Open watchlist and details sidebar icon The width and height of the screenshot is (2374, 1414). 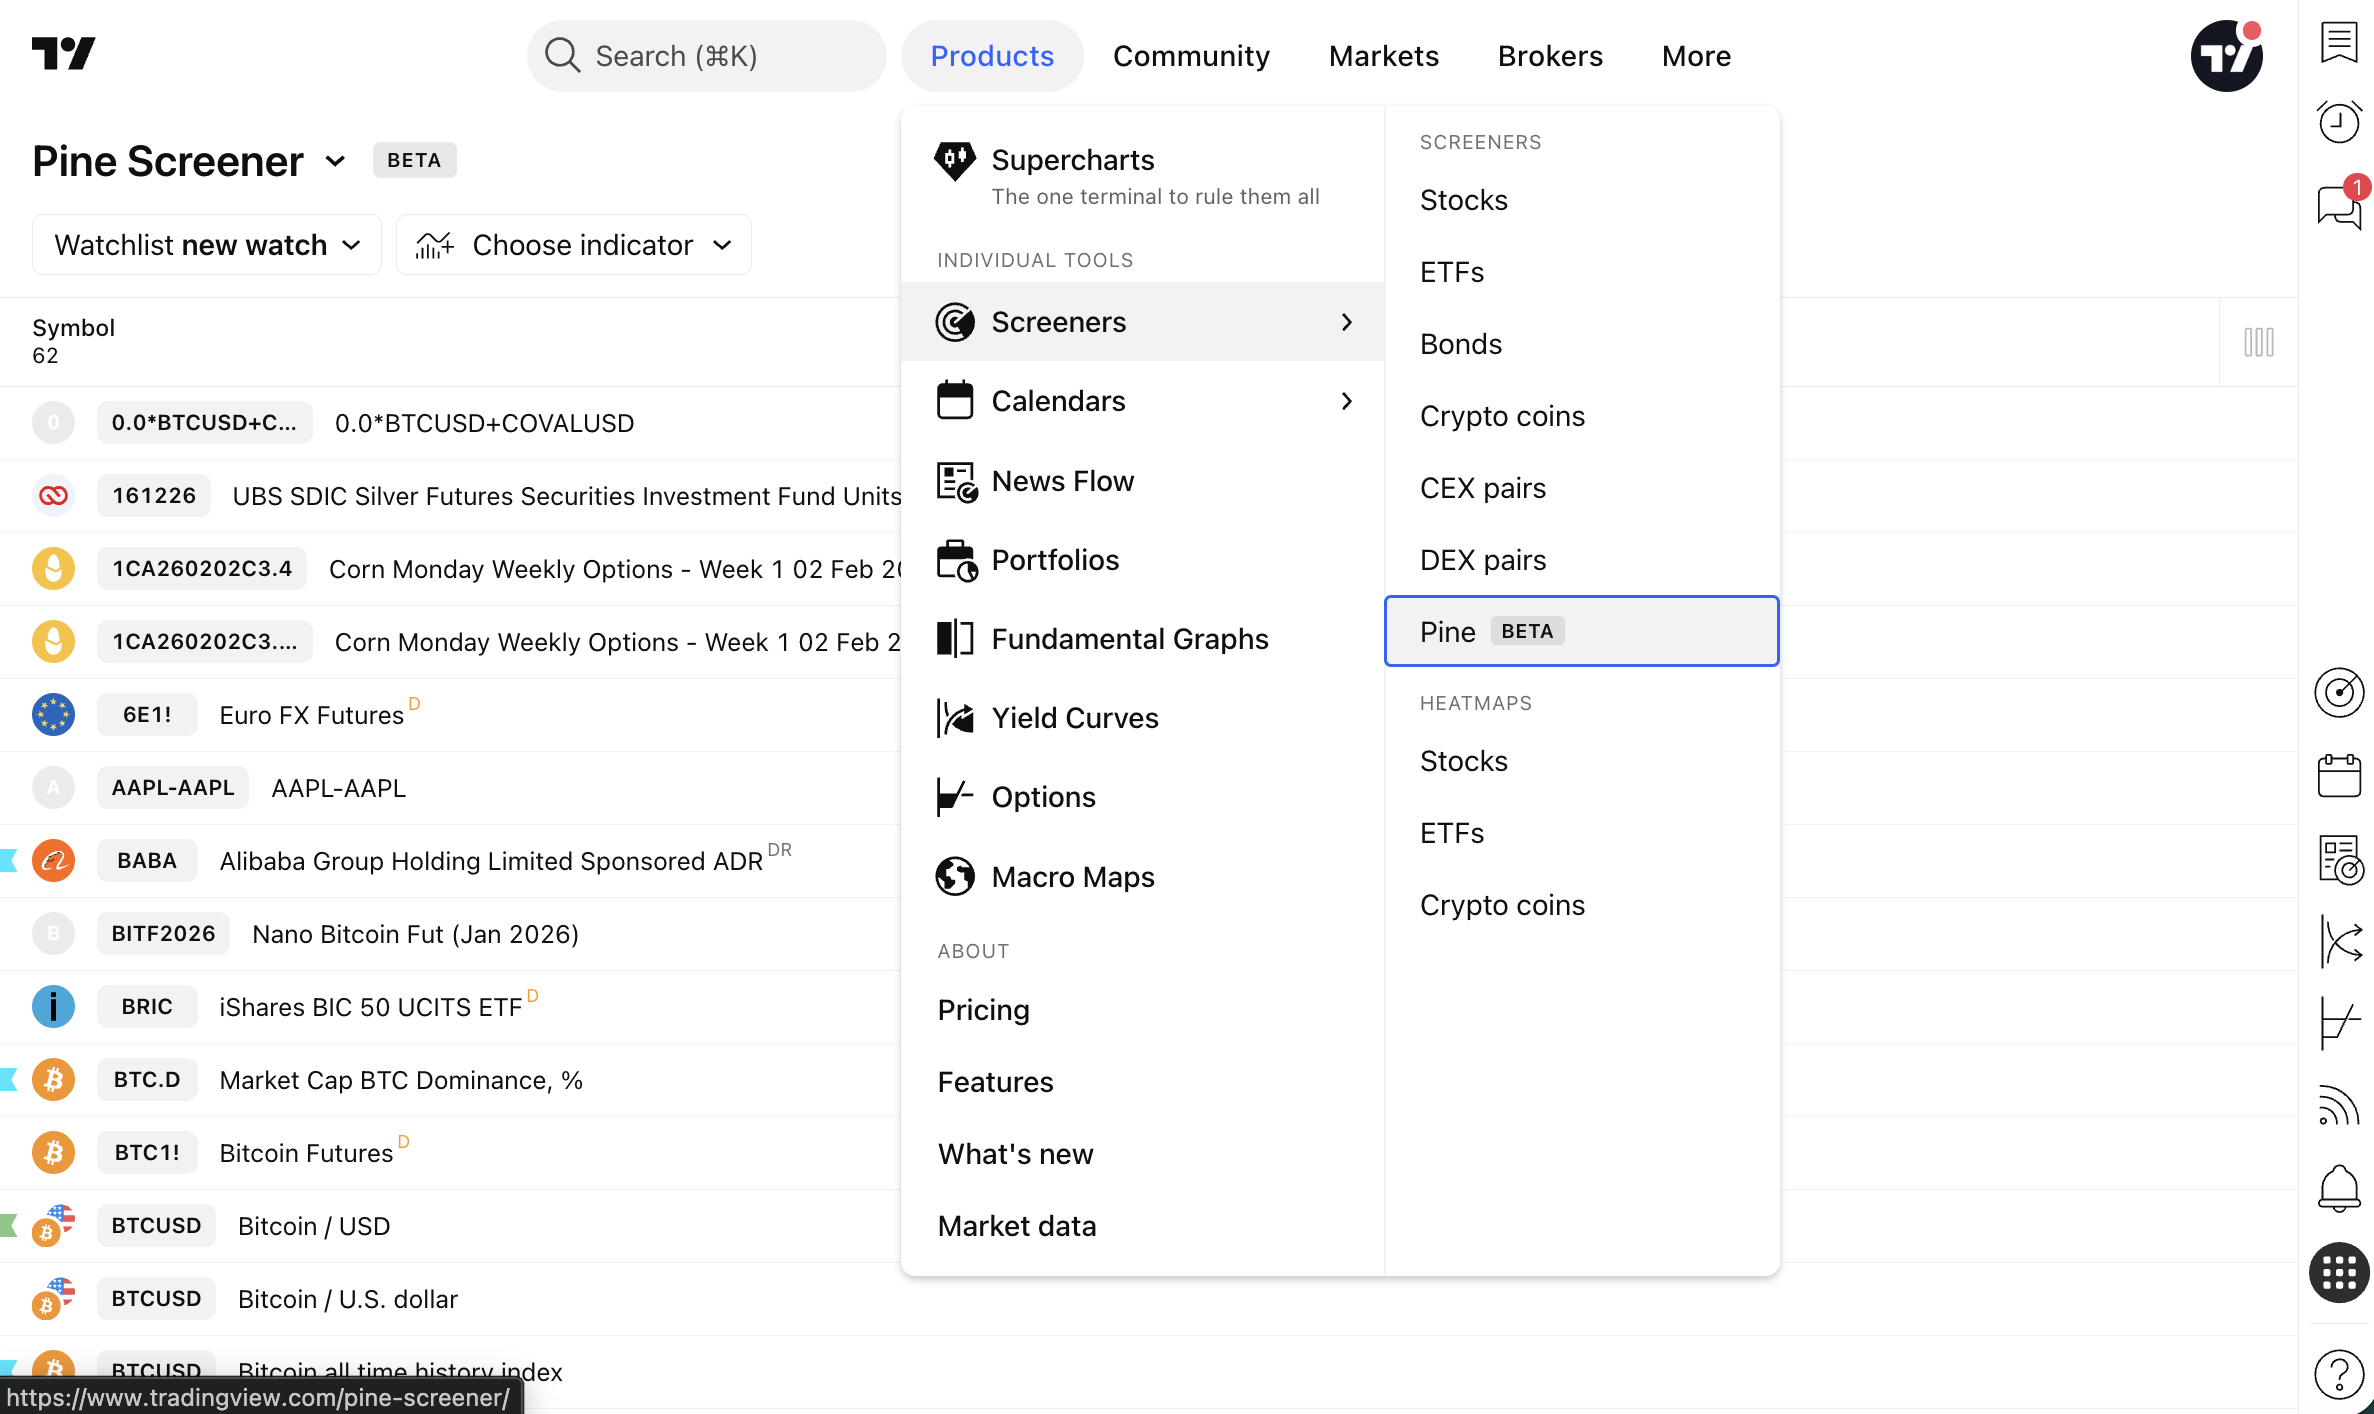pos(2338,43)
